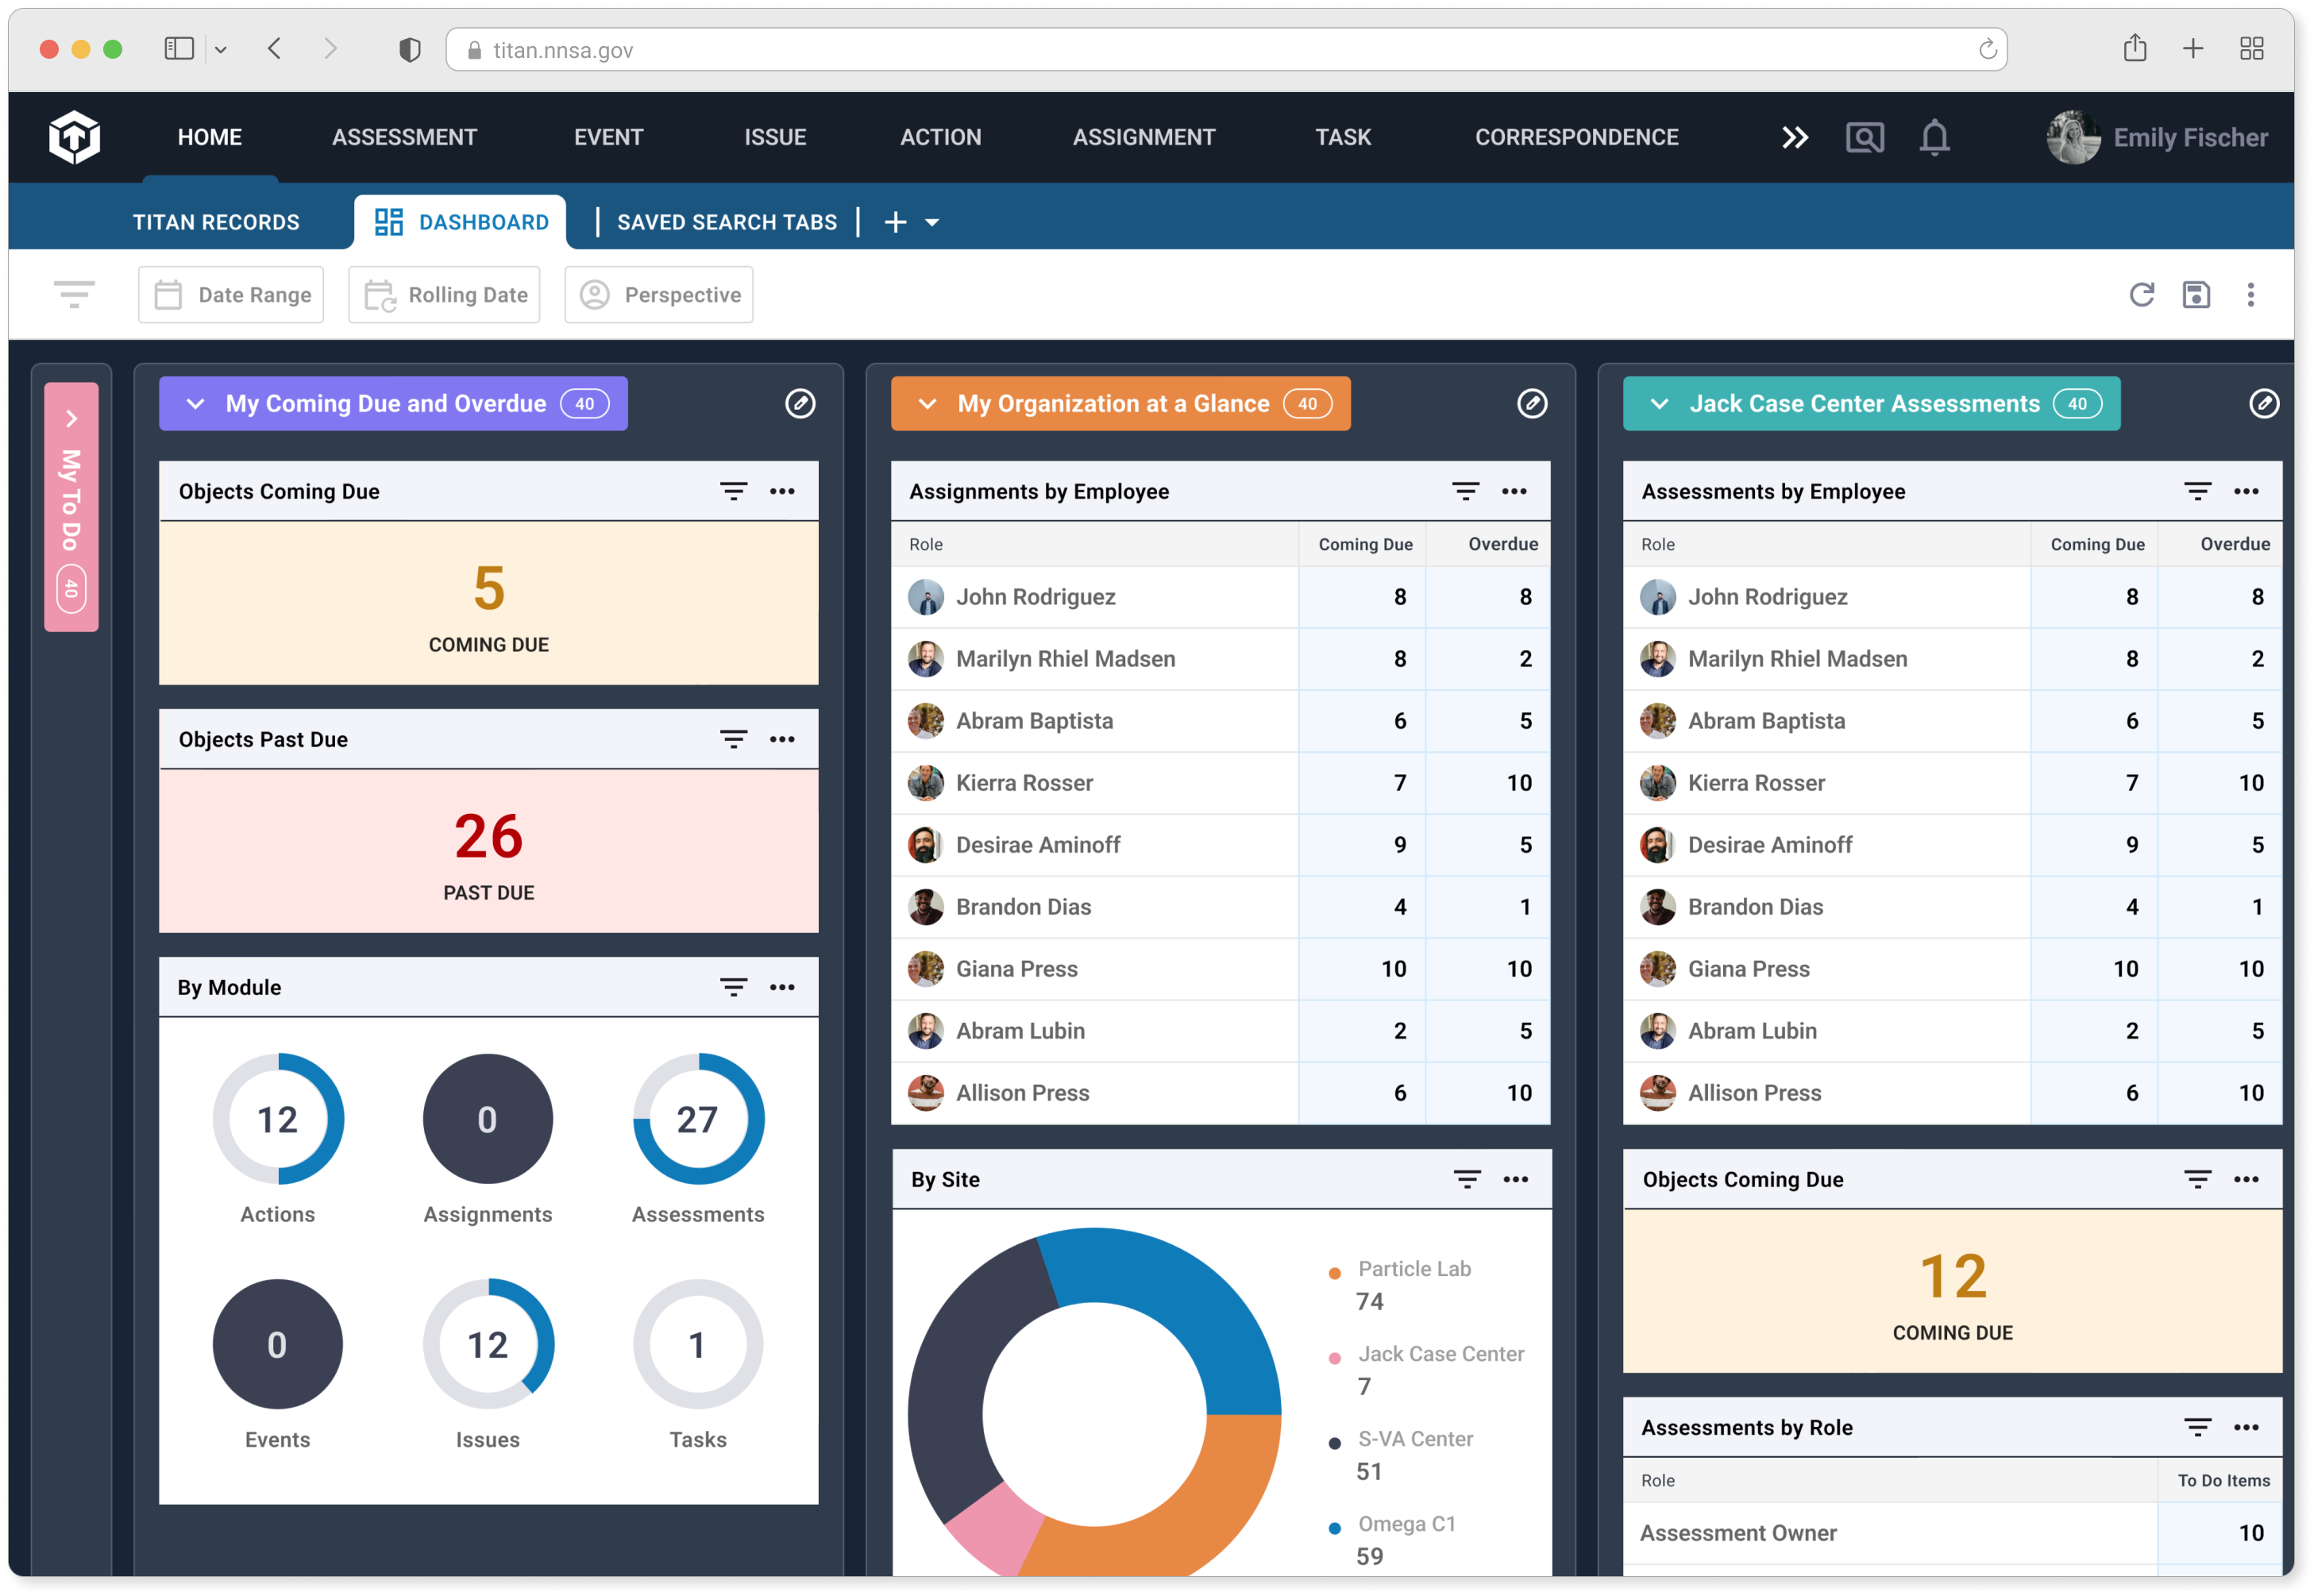This screenshot has height=1596, width=2314.
Task: Select the Dashboard tab
Action: [x=461, y=222]
